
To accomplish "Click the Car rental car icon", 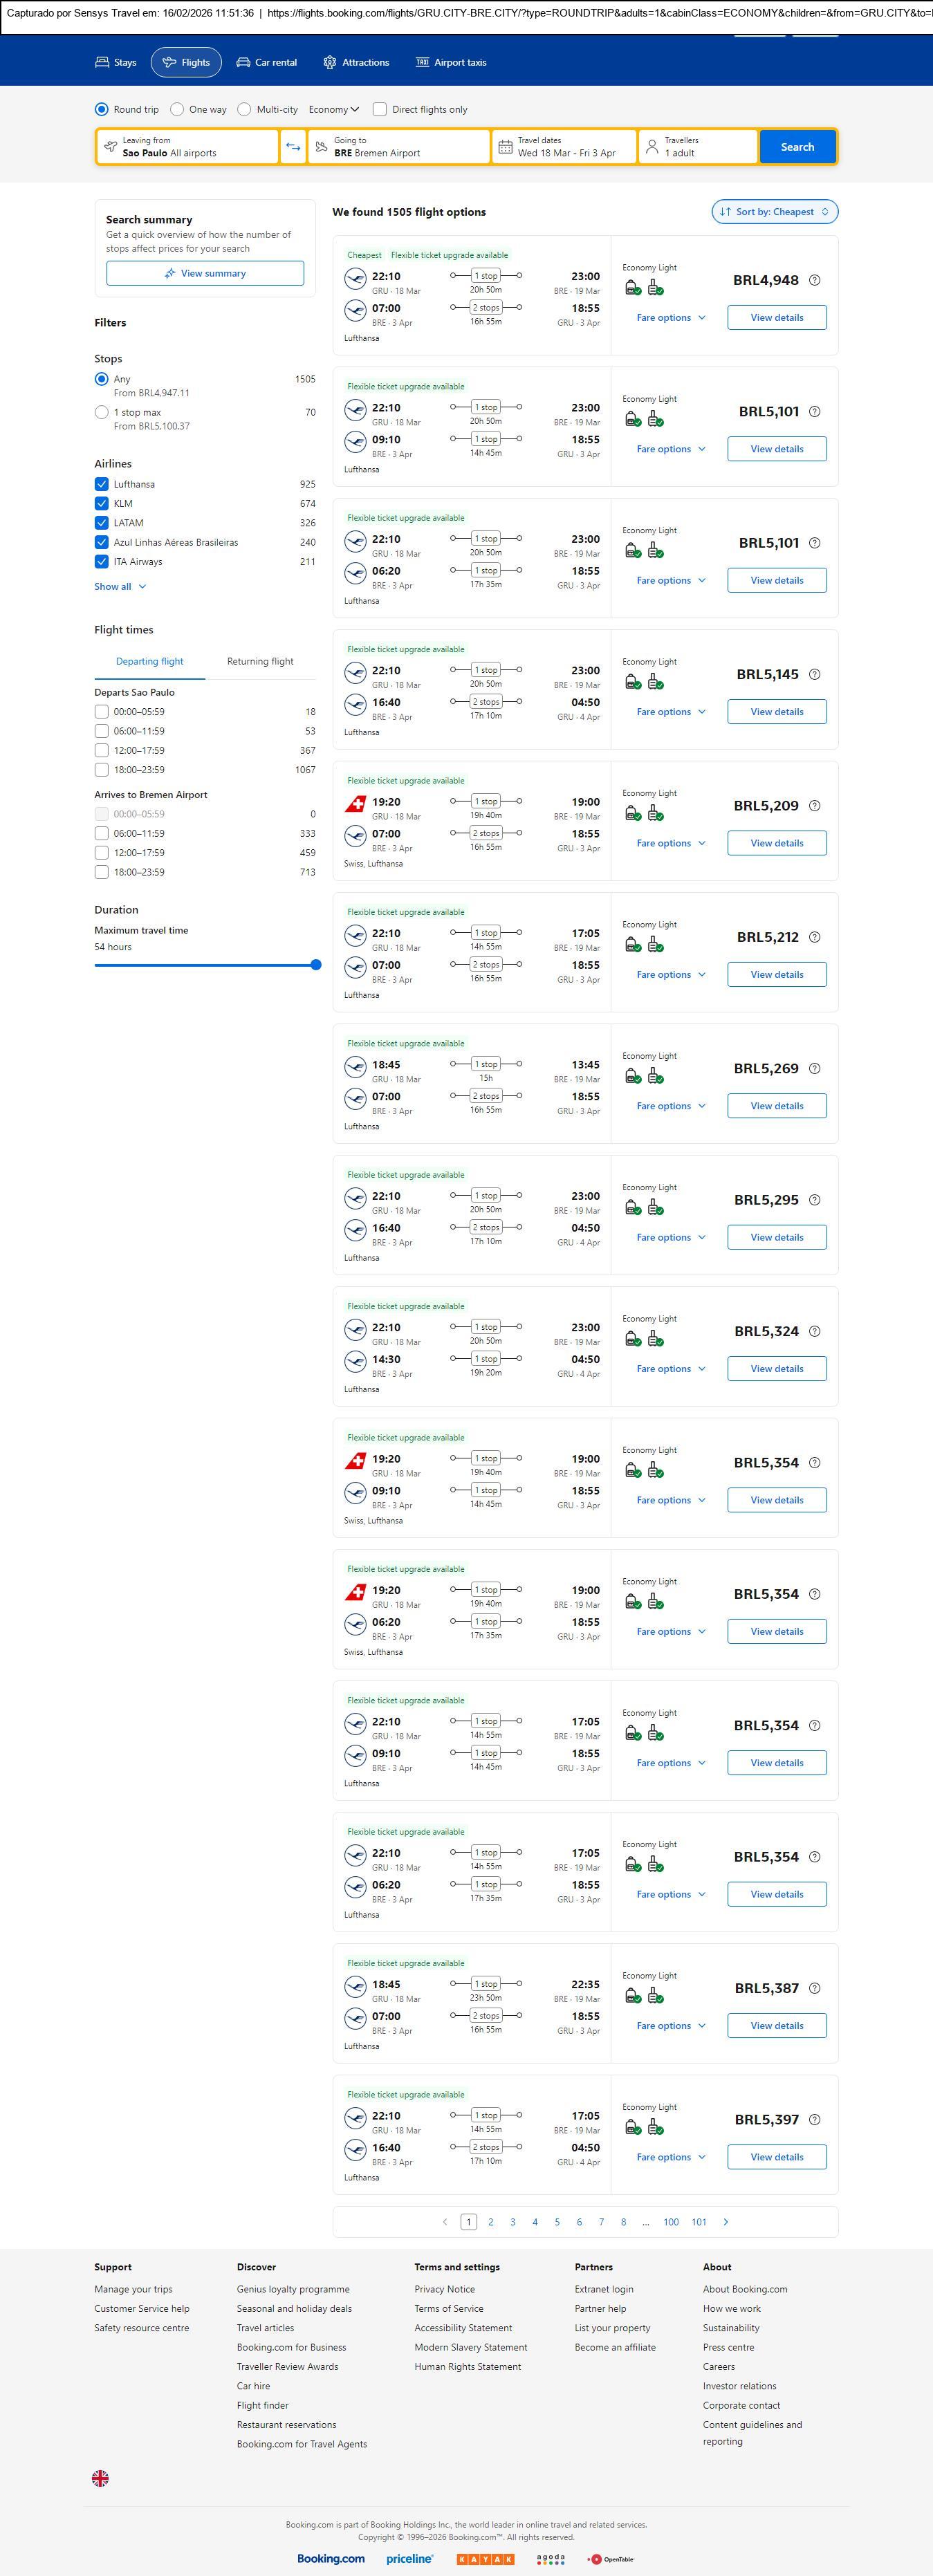I will pyautogui.click(x=243, y=62).
